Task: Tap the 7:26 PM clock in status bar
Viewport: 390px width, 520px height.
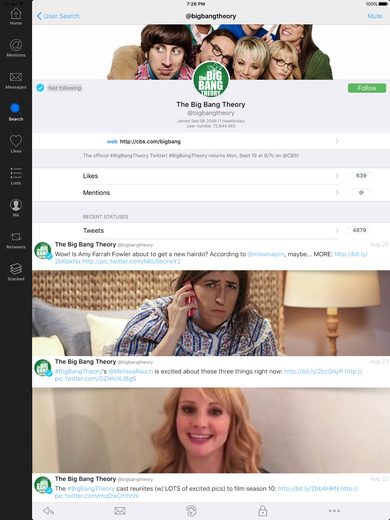Action: [196, 4]
